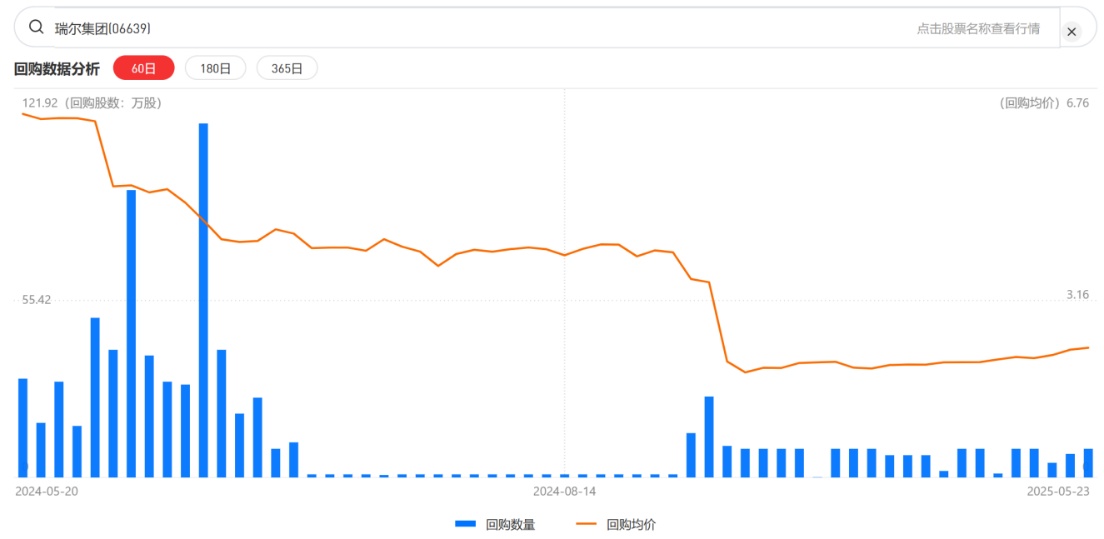Switch to the 180日 period tab

[x=215, y=68]
